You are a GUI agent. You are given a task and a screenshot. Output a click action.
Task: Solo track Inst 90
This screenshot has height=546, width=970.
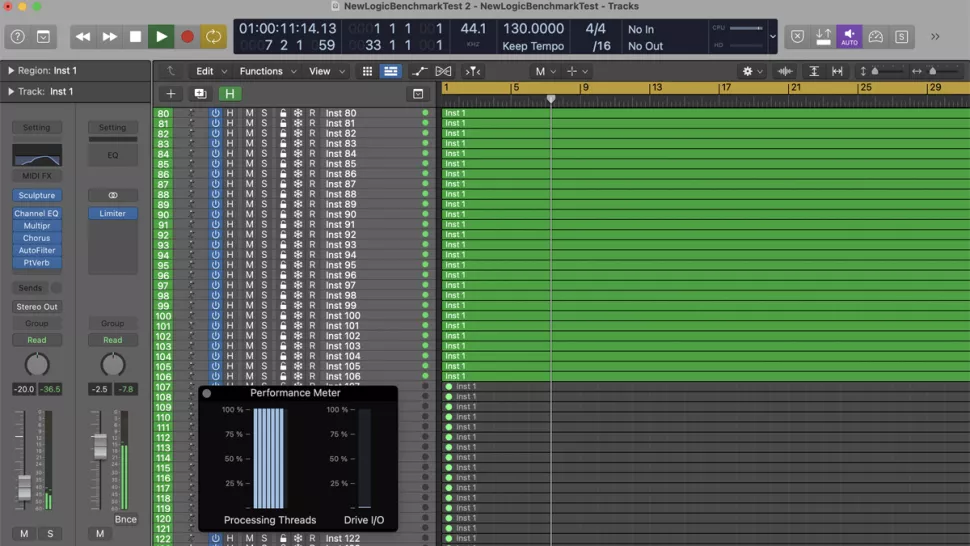click(264, 215)
